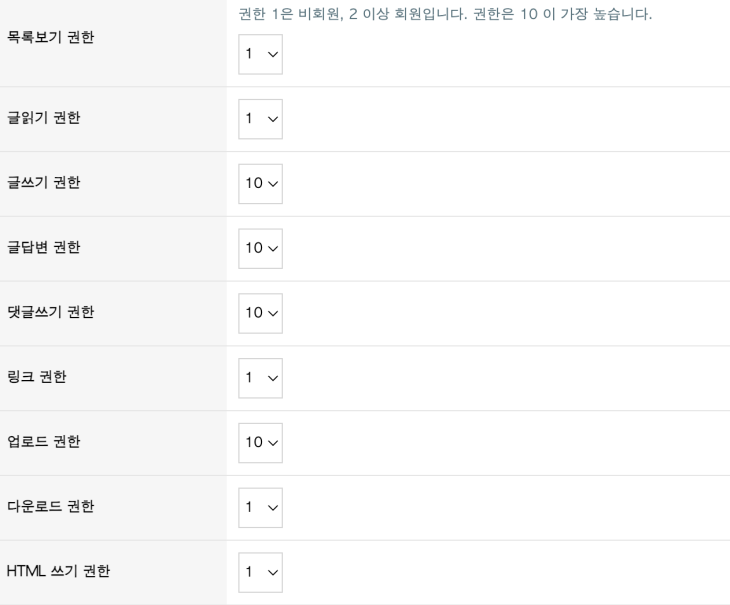Open the 댓글쓰기 권한 level dropdown
730x605 pixels.
260,313
